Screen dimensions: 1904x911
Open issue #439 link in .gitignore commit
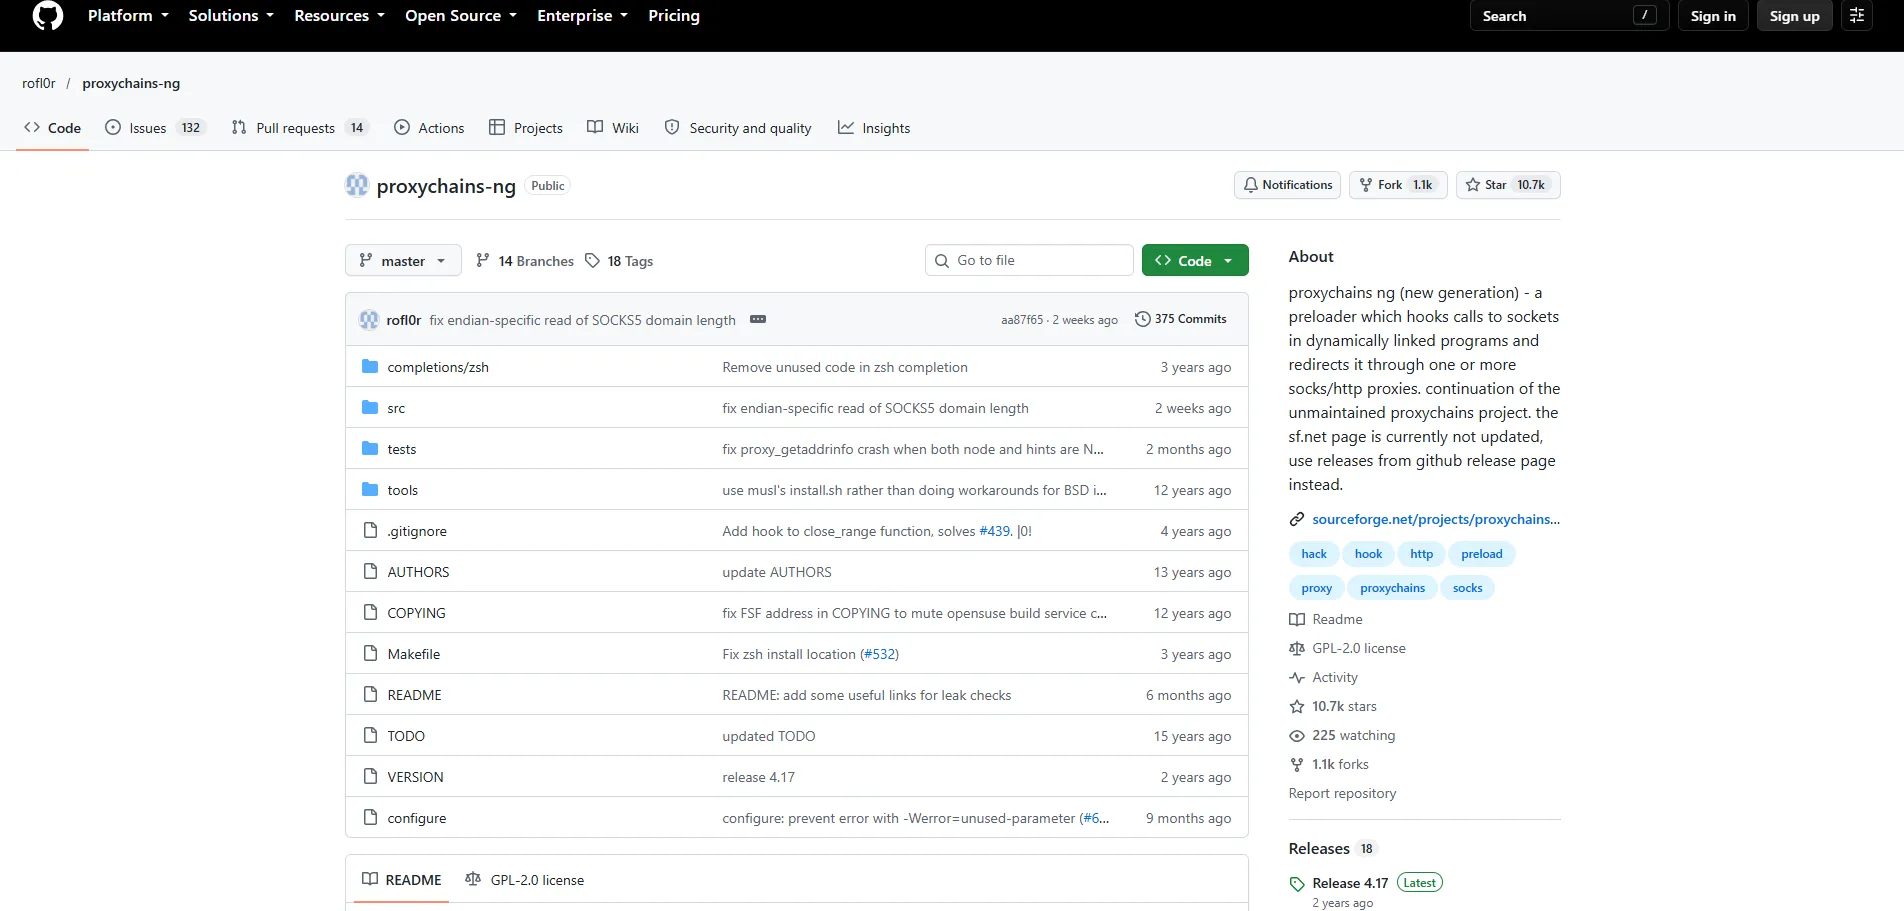tap(994, 531)
